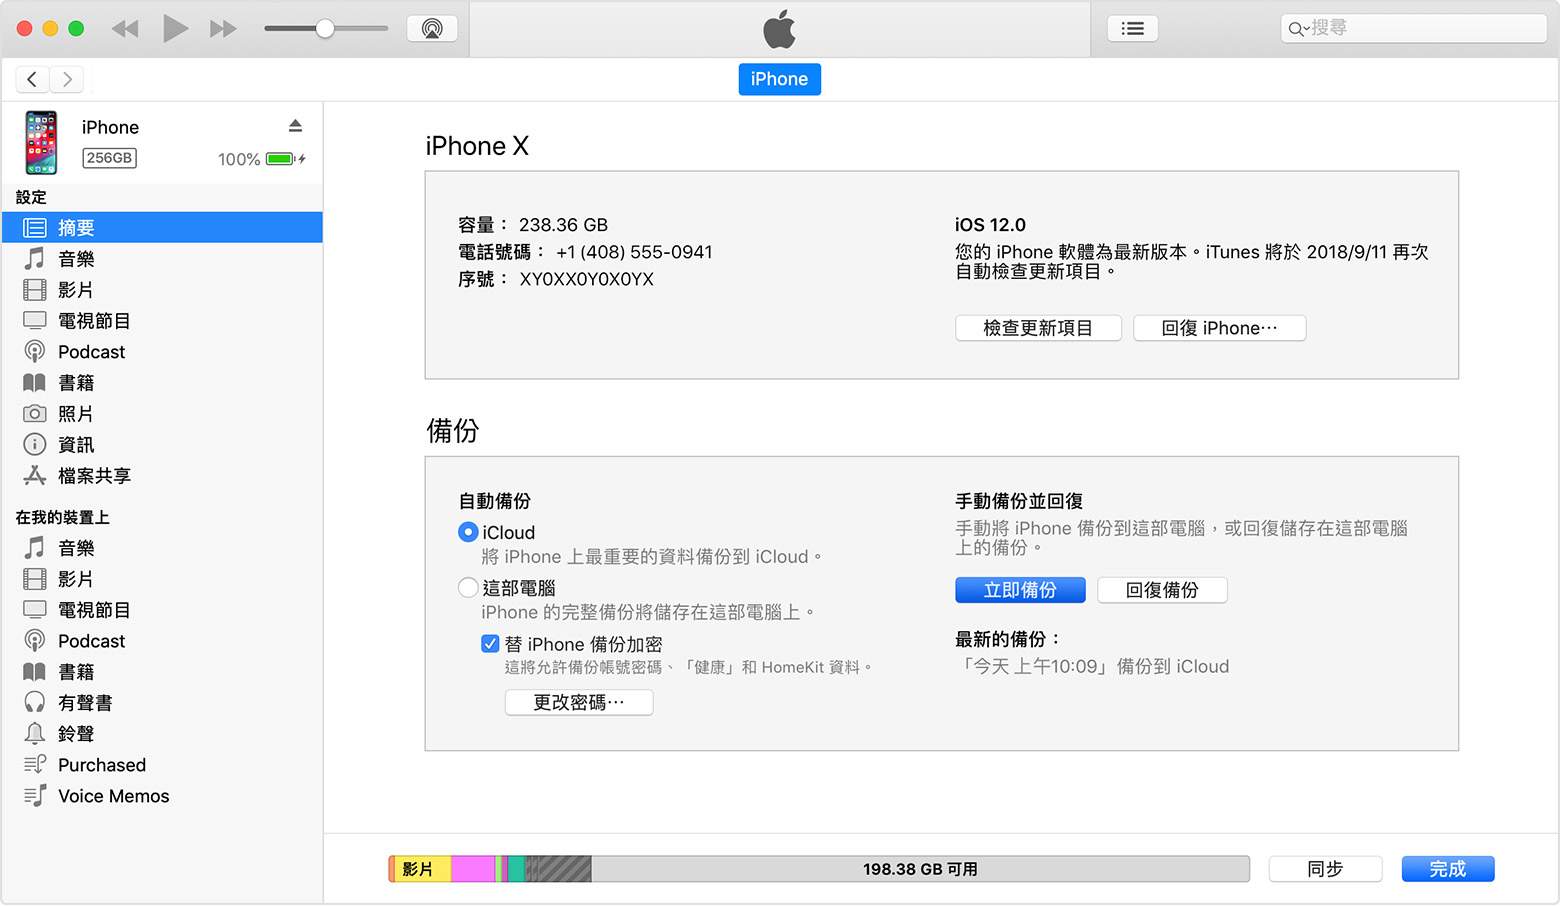
Task: Open 照片 in the settings sidebar
Action: (x=76, y=414)
